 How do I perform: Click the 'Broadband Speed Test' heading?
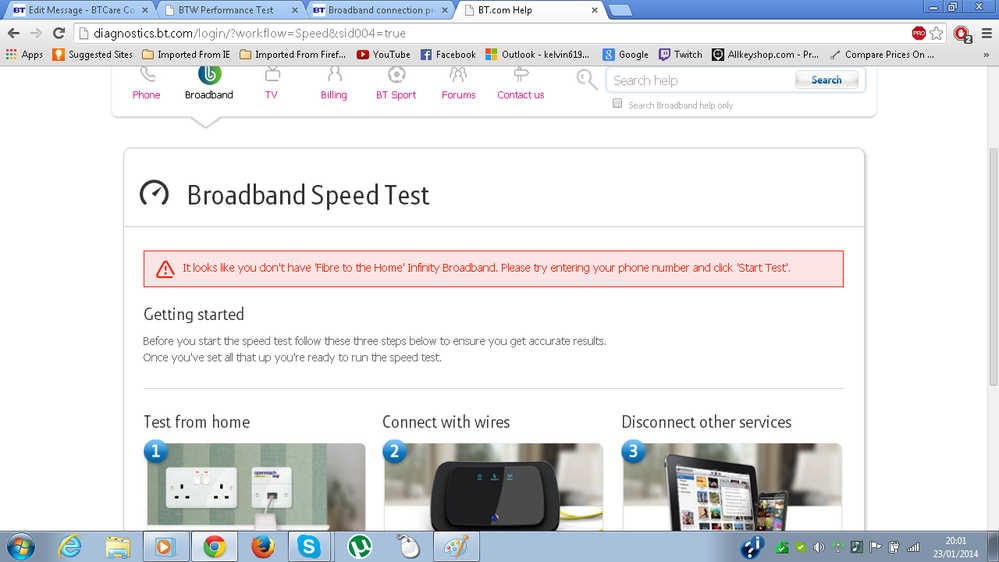click(x=308, y=195)
